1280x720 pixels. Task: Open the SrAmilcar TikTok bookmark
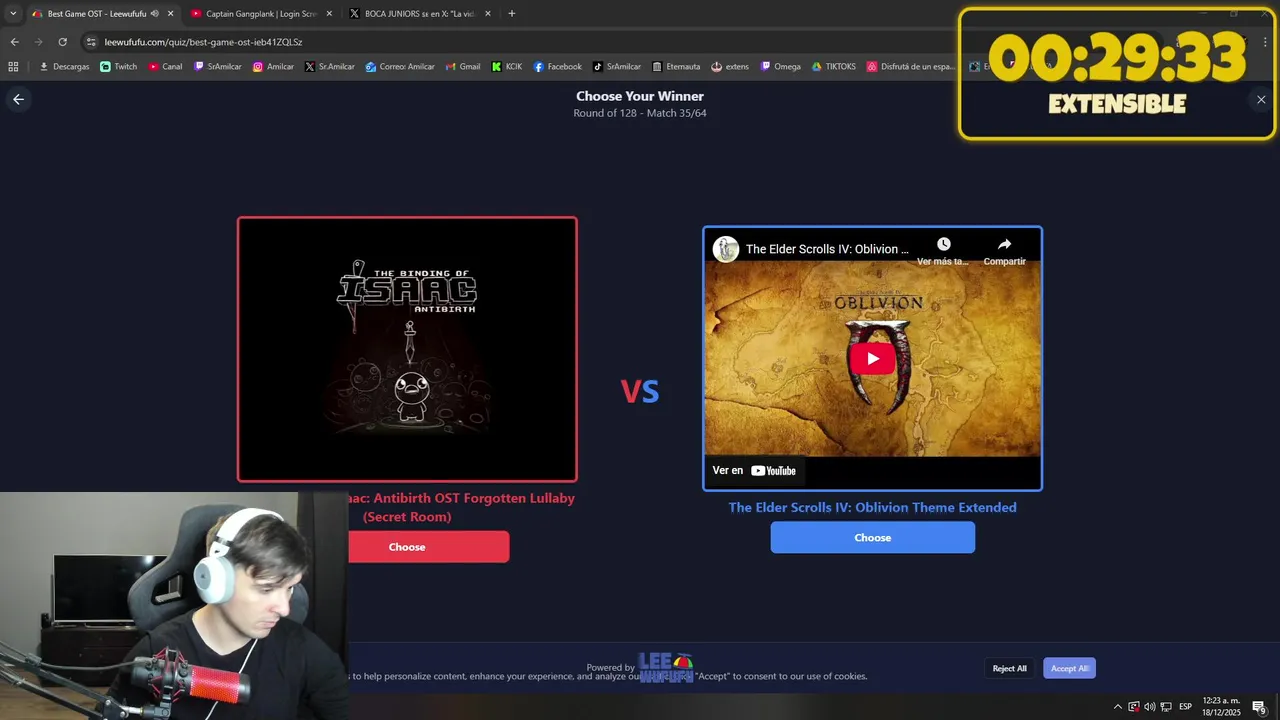[x=617, y=67]
